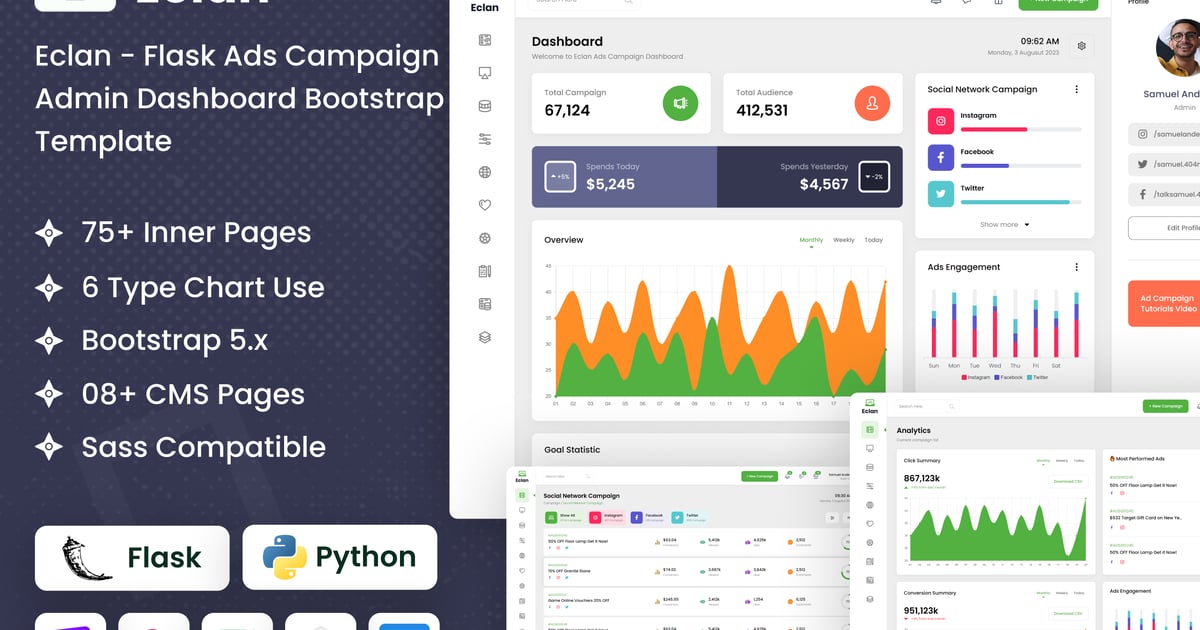The image size is (1200, 630).
Task: Toggle Instagram legend in Ads Engagement chart
Action: click(976, 377)
